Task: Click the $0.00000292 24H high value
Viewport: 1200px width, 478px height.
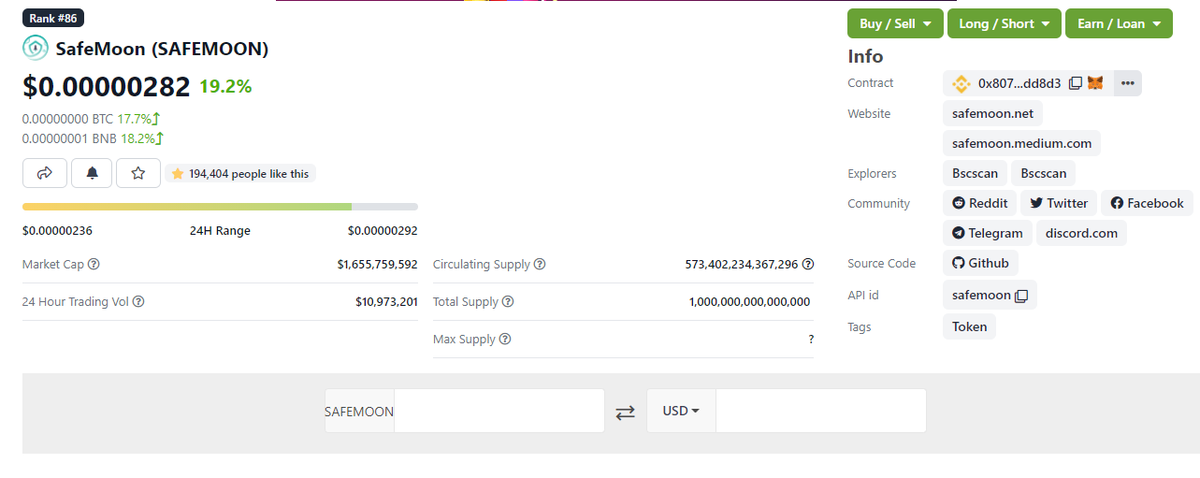Action: tap(382, 231)
